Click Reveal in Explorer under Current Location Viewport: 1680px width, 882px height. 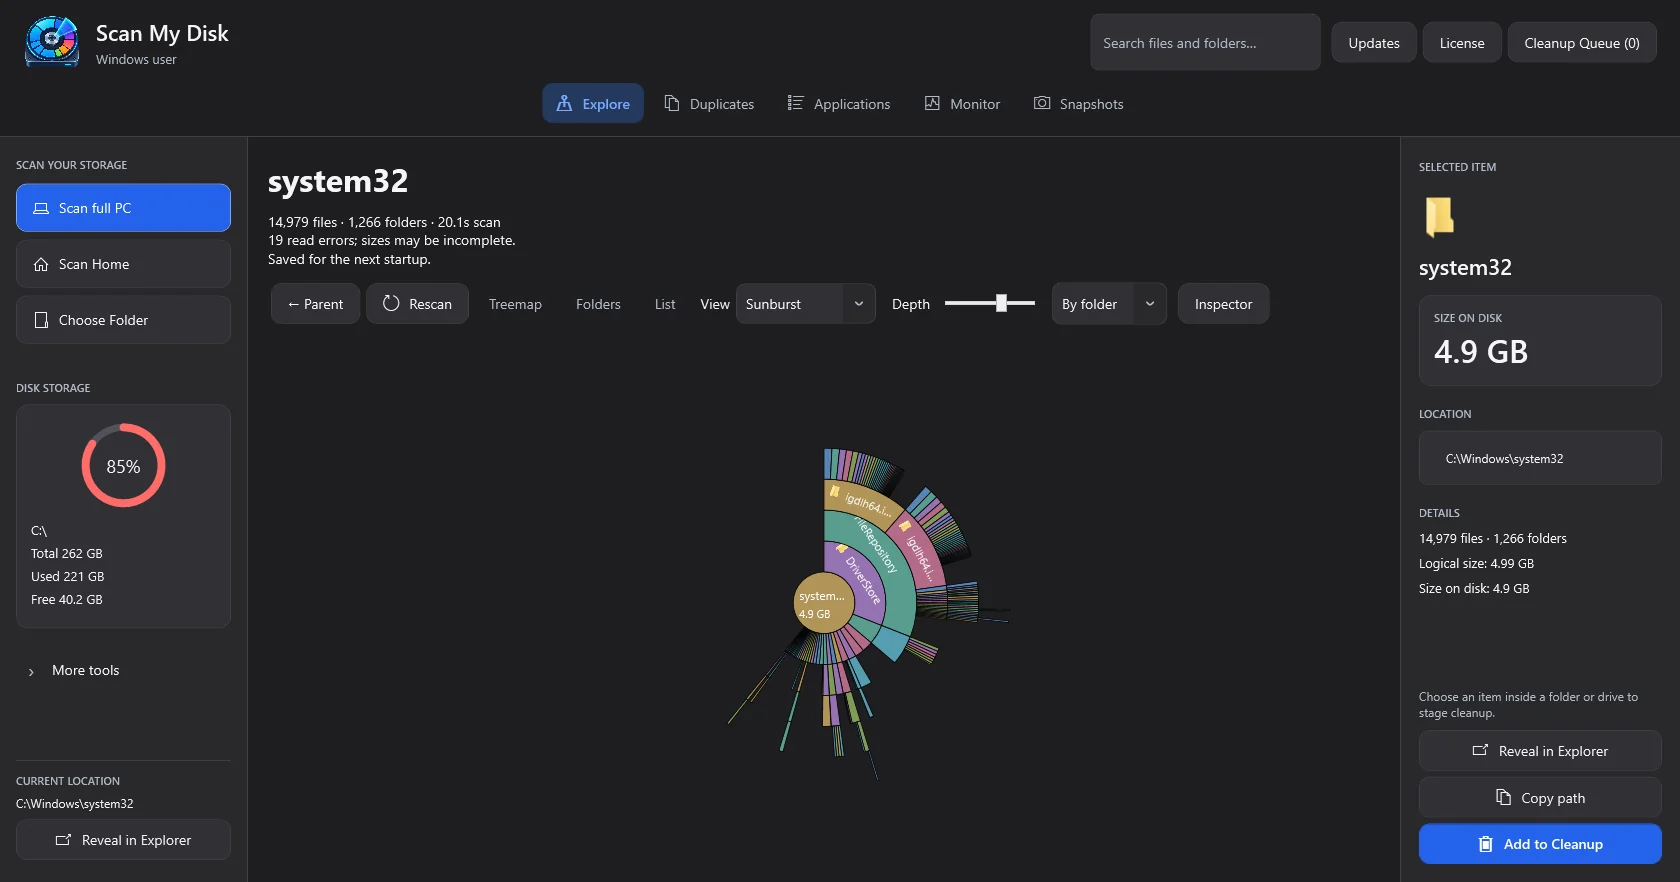(x=123, y=840)
